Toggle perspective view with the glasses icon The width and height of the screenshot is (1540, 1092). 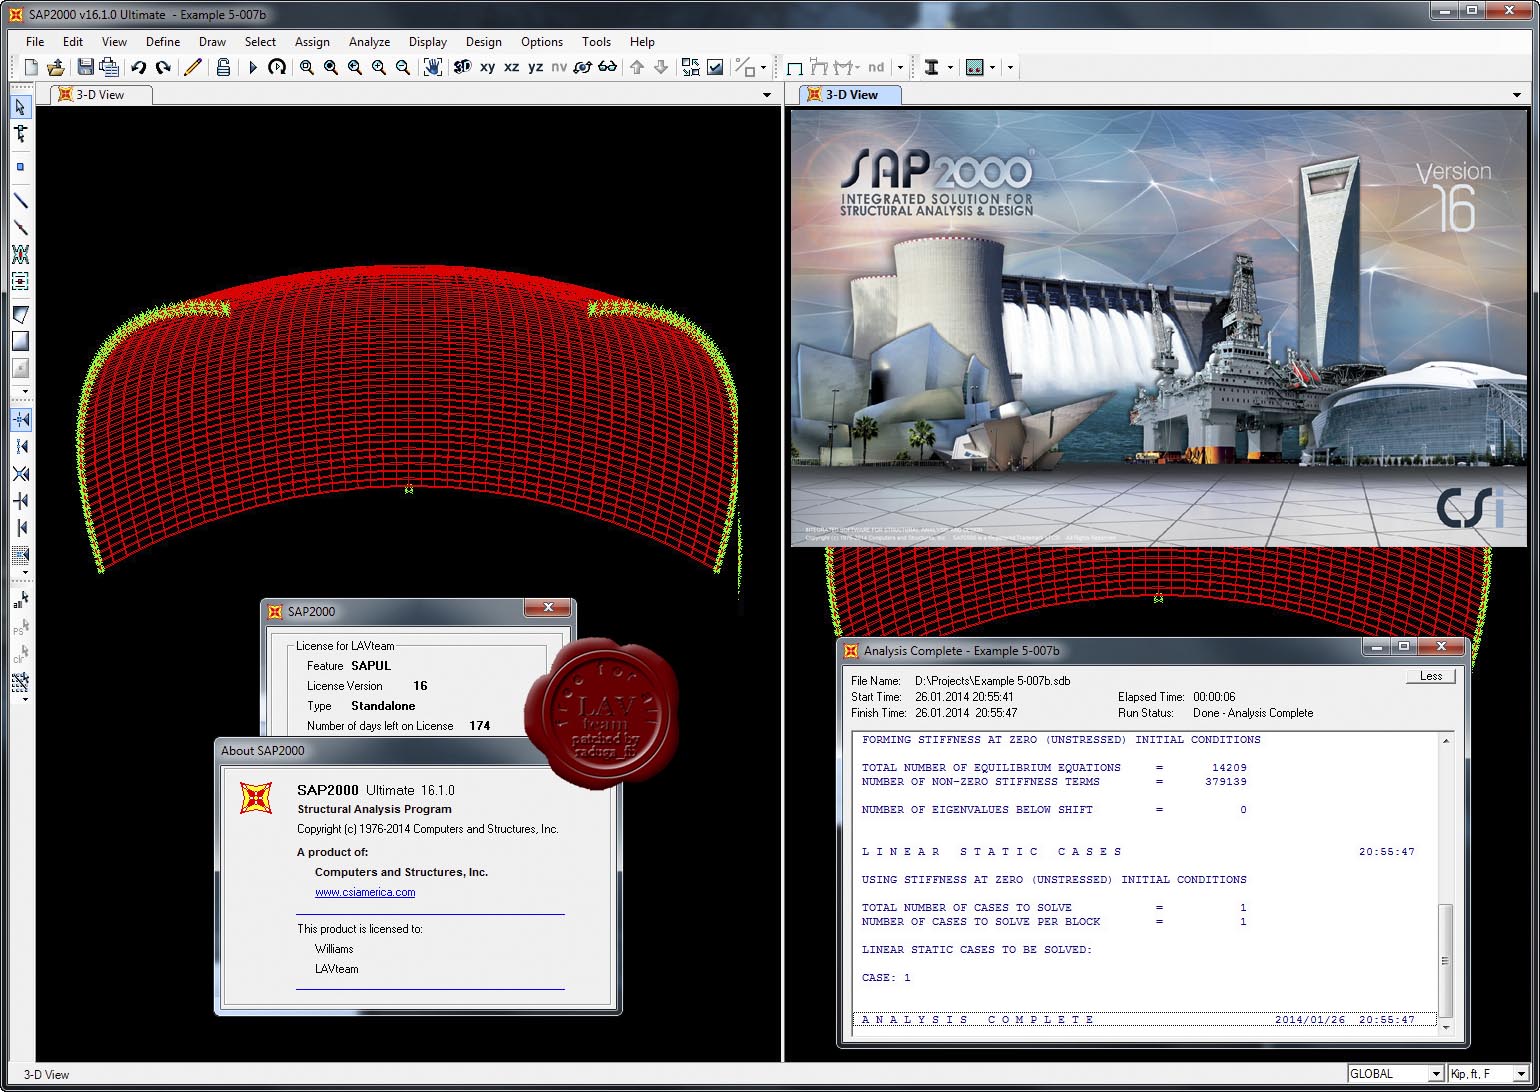[x=608, y=67]
